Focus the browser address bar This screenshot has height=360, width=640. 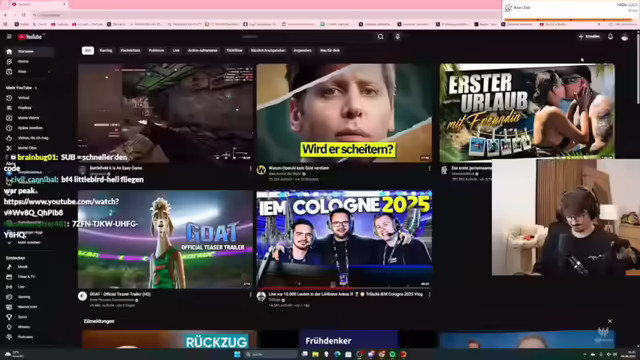[265, 15]
